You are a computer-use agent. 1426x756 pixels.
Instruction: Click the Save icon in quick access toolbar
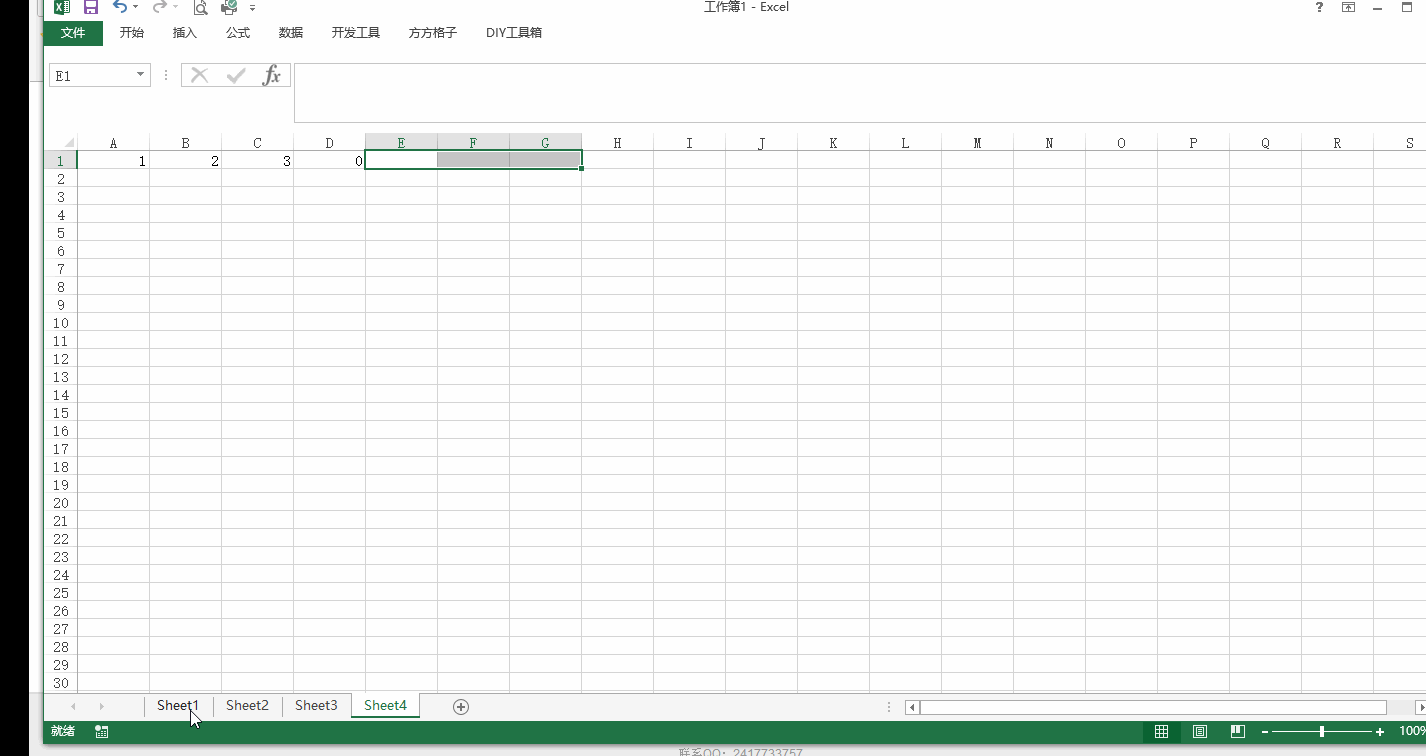[x=90, y=7]
